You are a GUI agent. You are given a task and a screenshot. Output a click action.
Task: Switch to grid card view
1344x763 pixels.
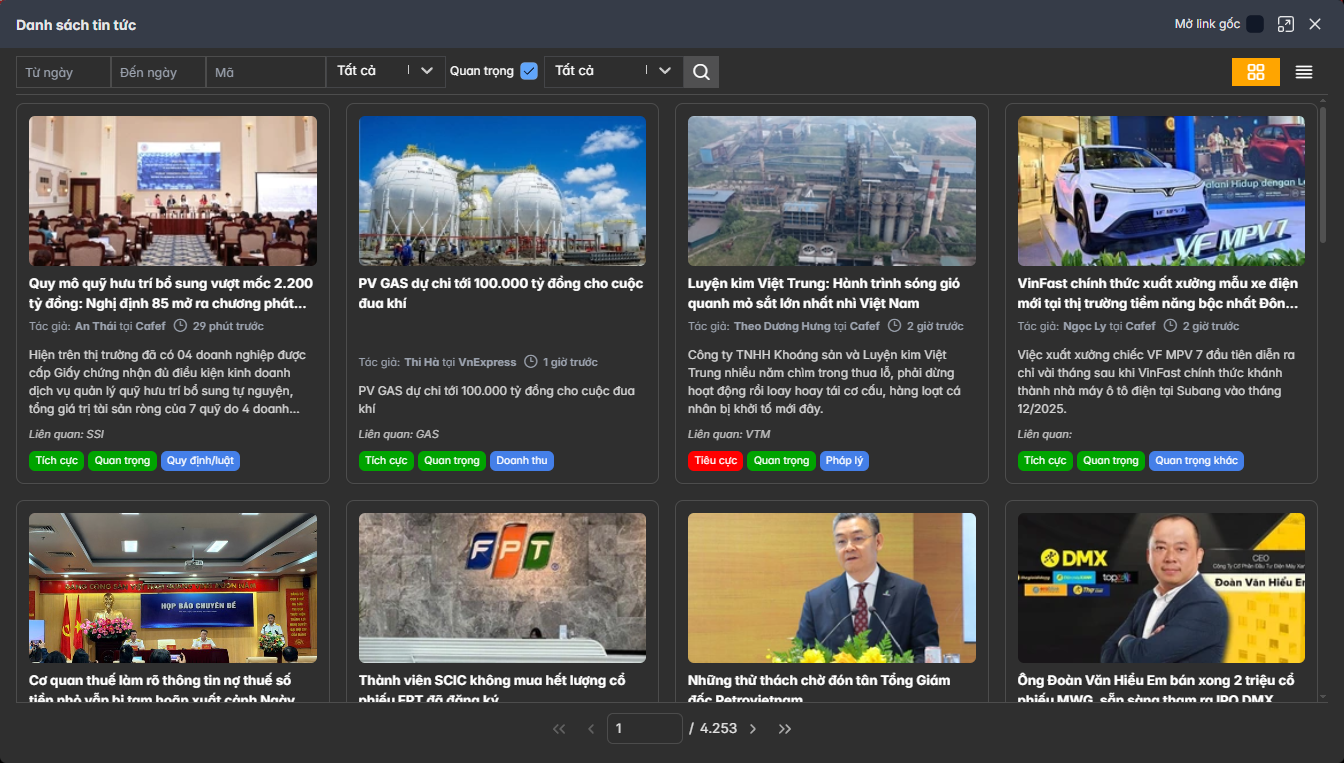[1256, 72]
